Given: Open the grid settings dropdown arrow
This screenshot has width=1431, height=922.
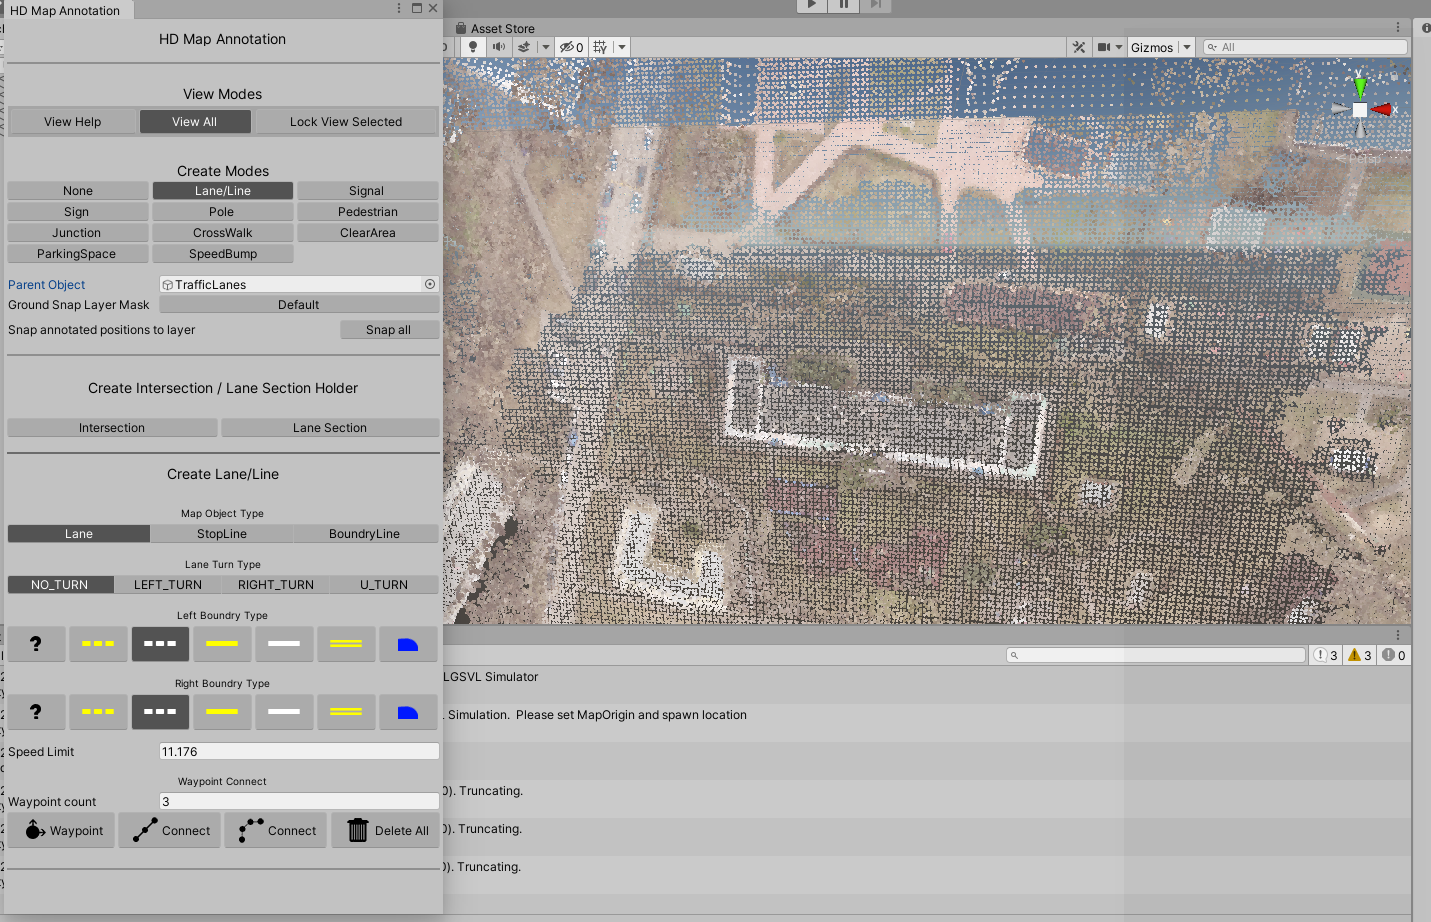Looking at the screenshot, I should pos(620,46).
